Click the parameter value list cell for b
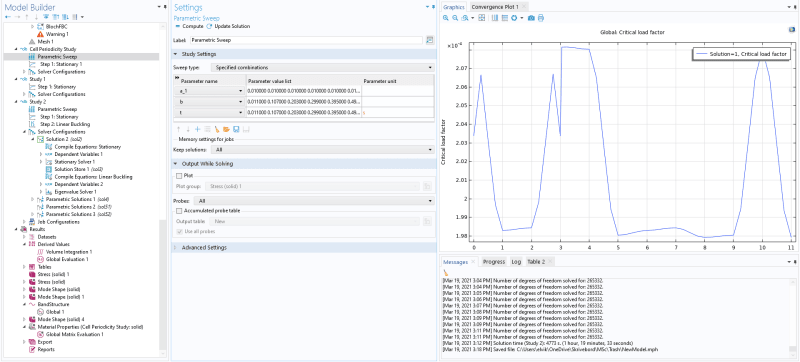The height and width of the screenshot is (362, 800). [x=304, y=102]
